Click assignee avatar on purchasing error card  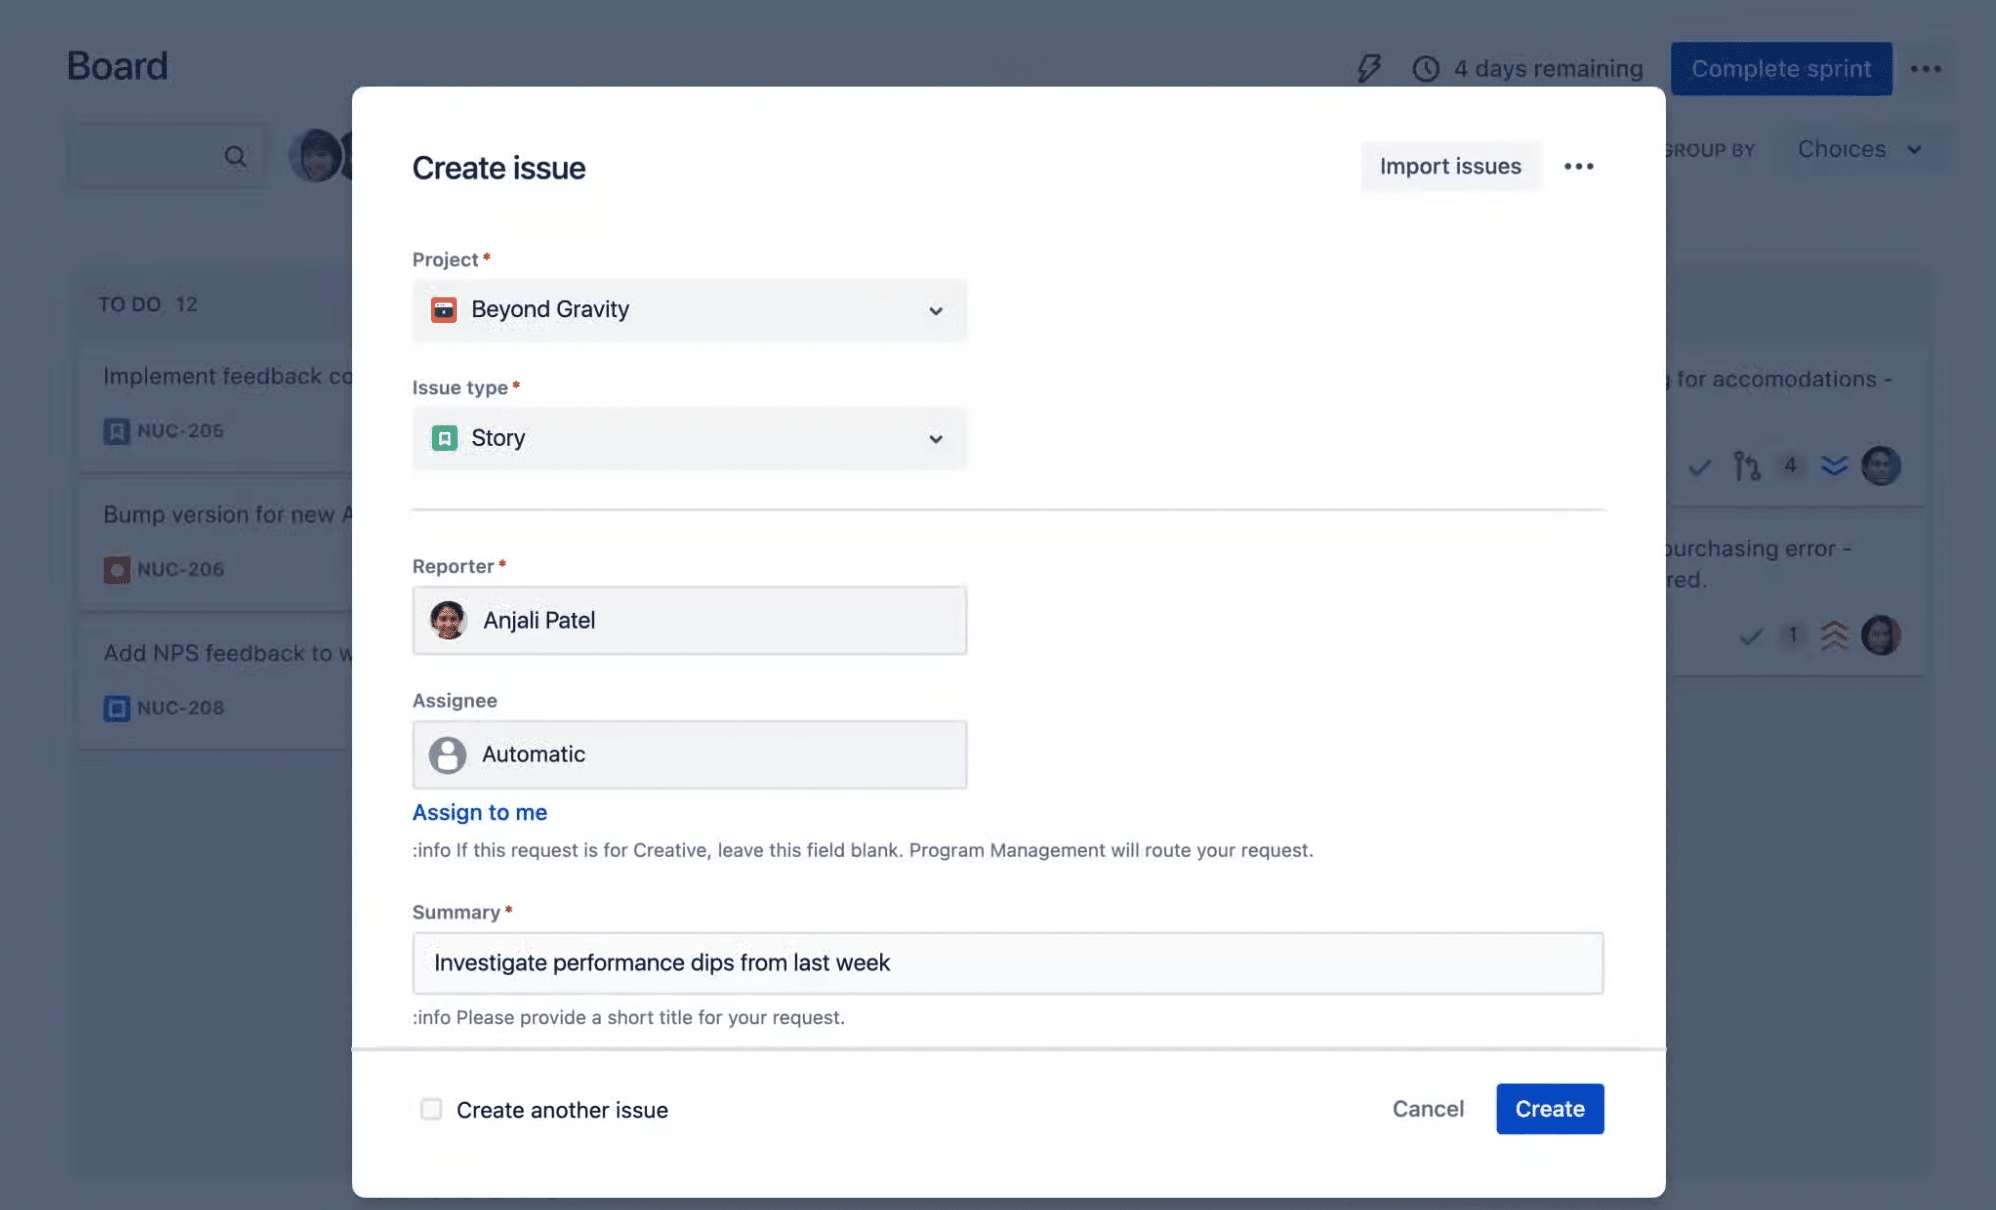[x=1881, y=636]
